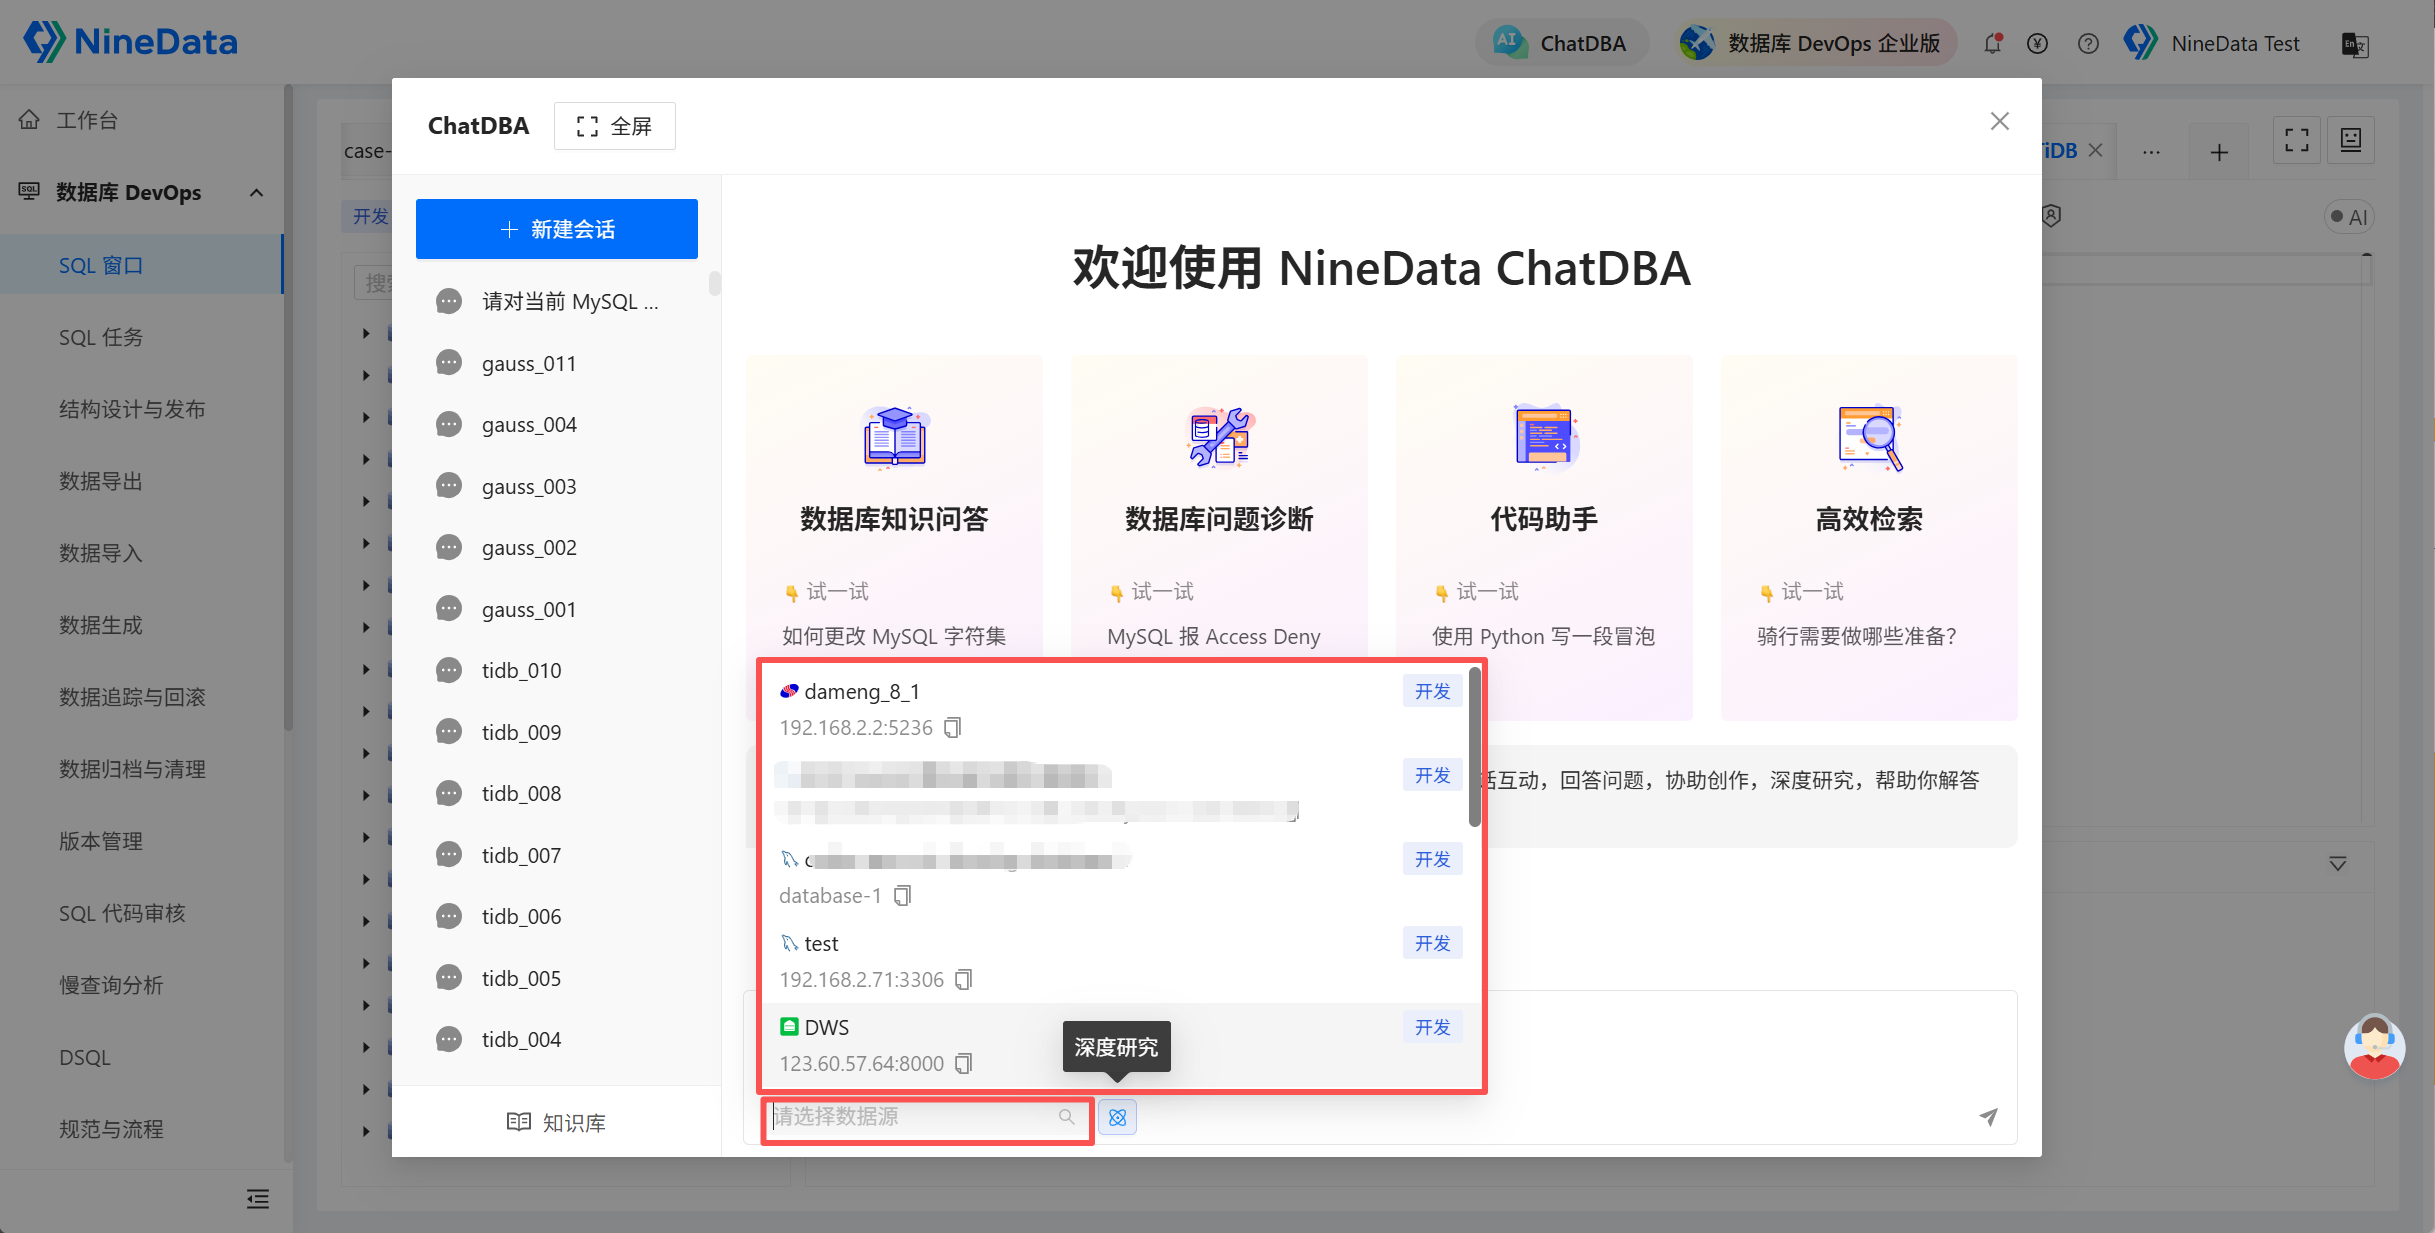2435x1233 pixels.
Task: Try the 使用 Python 写一段冒泡 prompt
Action: coord(1543,637)
